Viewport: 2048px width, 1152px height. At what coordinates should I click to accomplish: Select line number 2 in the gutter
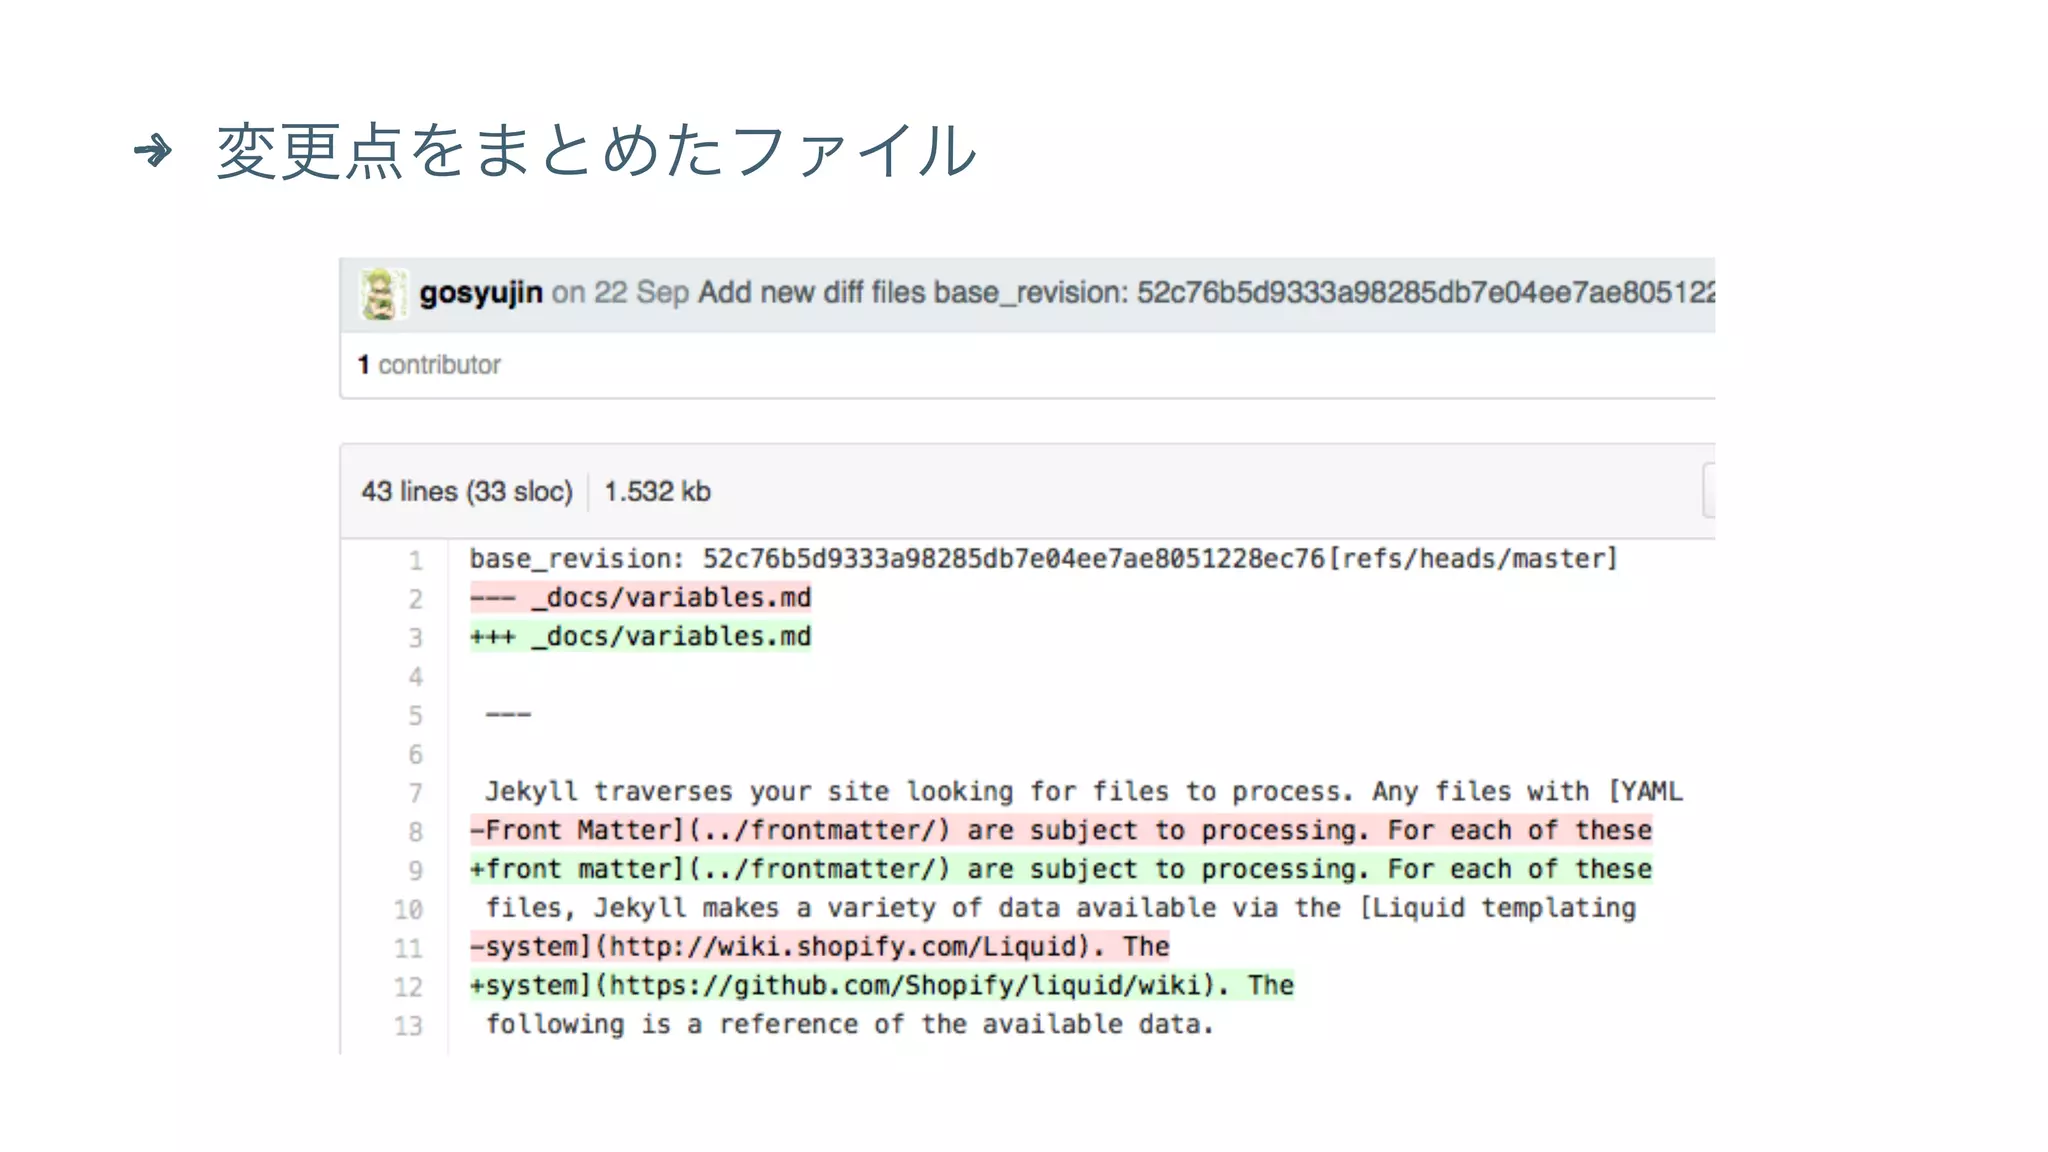click(x=415, y=599)
